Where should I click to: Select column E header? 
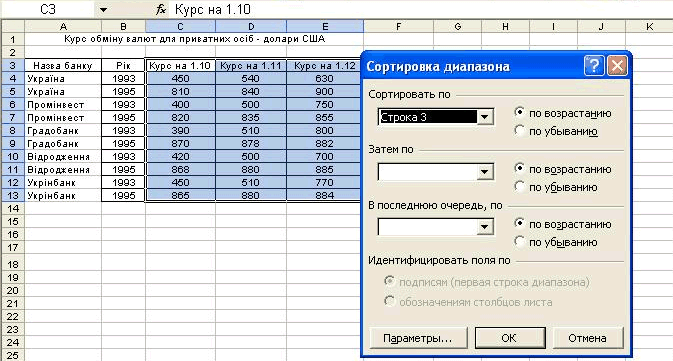point(325,27)
